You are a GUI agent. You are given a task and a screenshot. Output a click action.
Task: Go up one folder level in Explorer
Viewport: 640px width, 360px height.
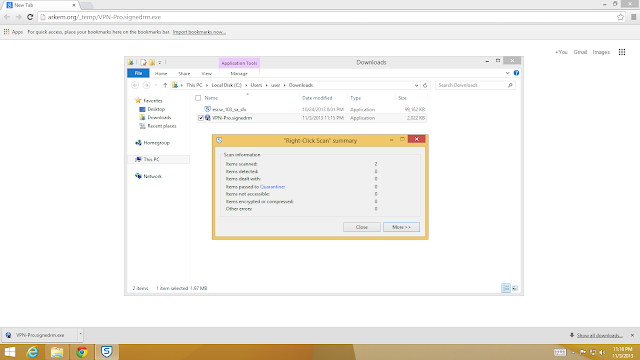[165, 85]
